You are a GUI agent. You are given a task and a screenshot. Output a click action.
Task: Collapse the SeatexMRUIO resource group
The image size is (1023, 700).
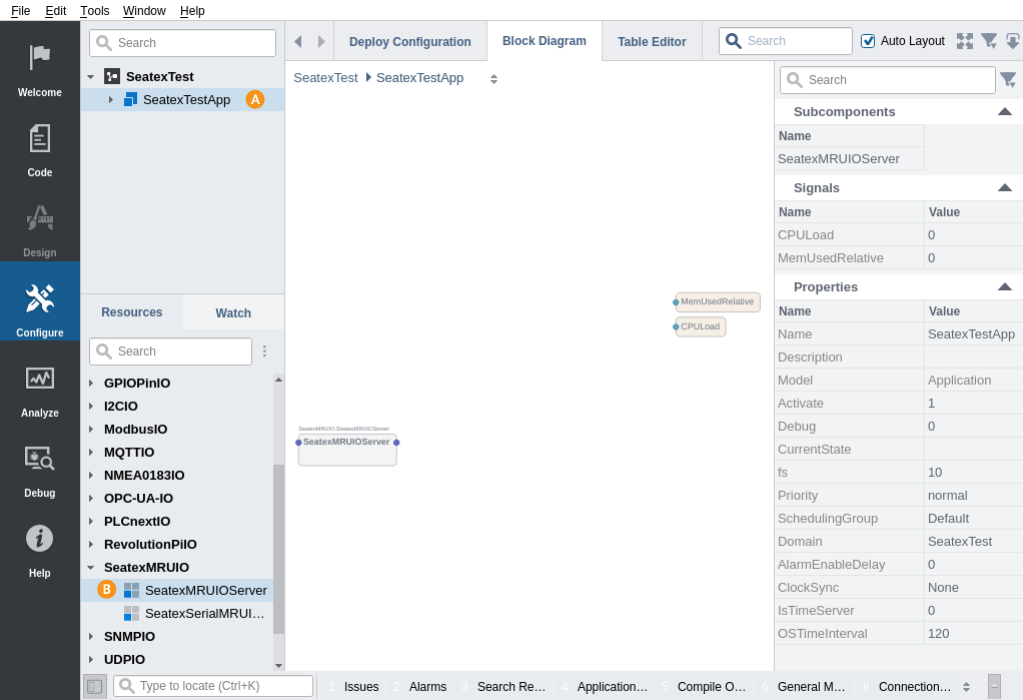(91, 567)
